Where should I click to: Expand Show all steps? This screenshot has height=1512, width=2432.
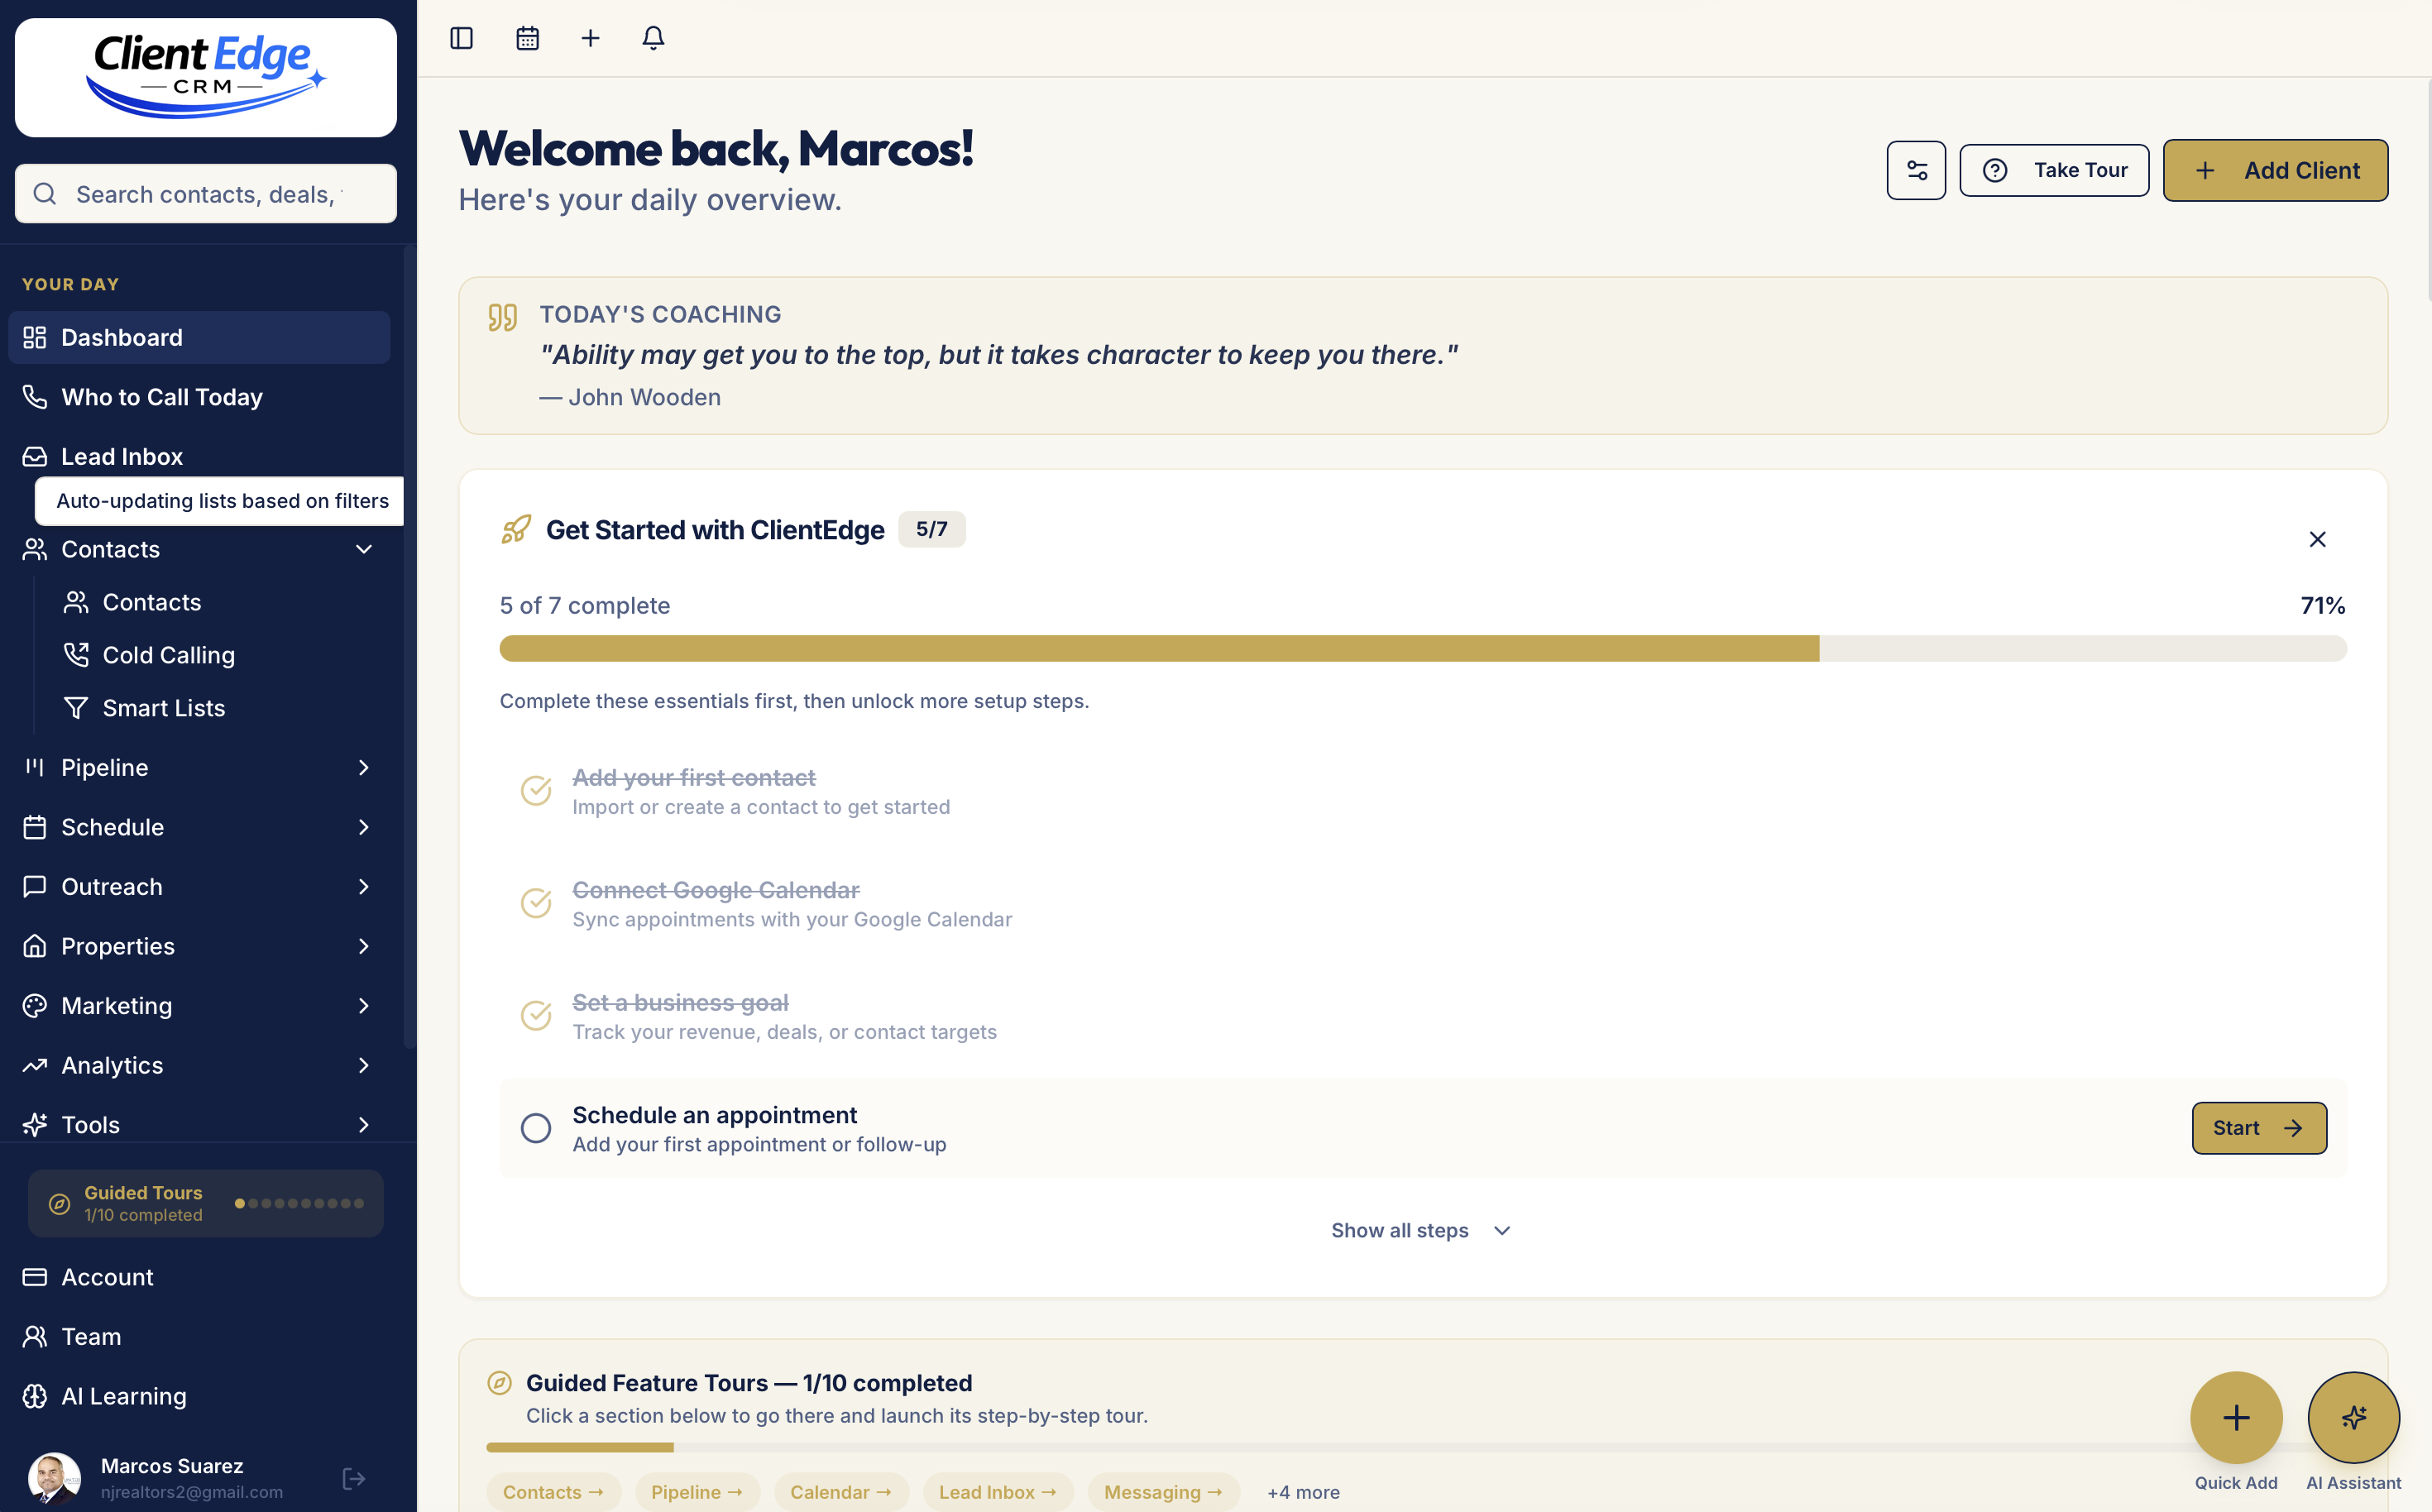1420,1230
